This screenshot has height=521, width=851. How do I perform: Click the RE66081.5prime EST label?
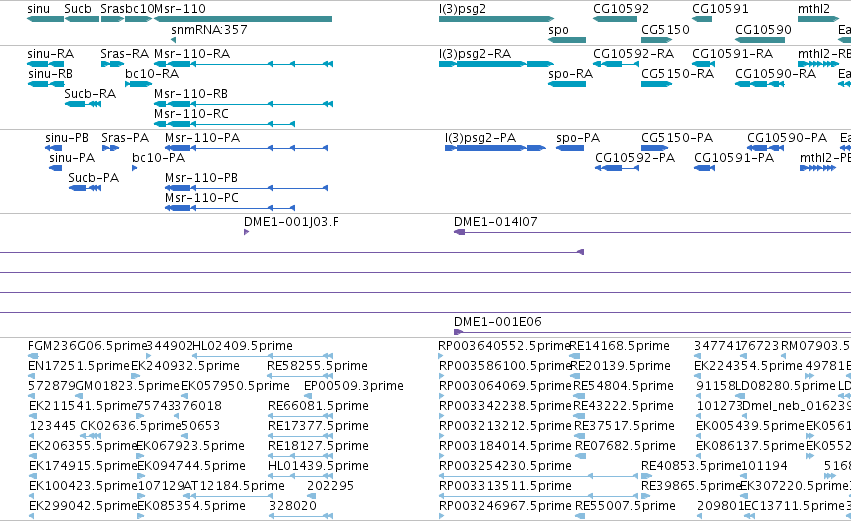pyautogui.click(x=318, y=406)
